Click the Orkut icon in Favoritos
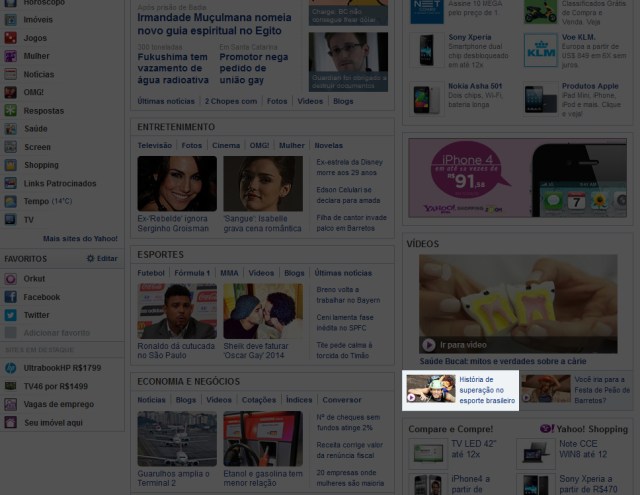The height and width of the screenshot is (495, 640). coord(10,279)
